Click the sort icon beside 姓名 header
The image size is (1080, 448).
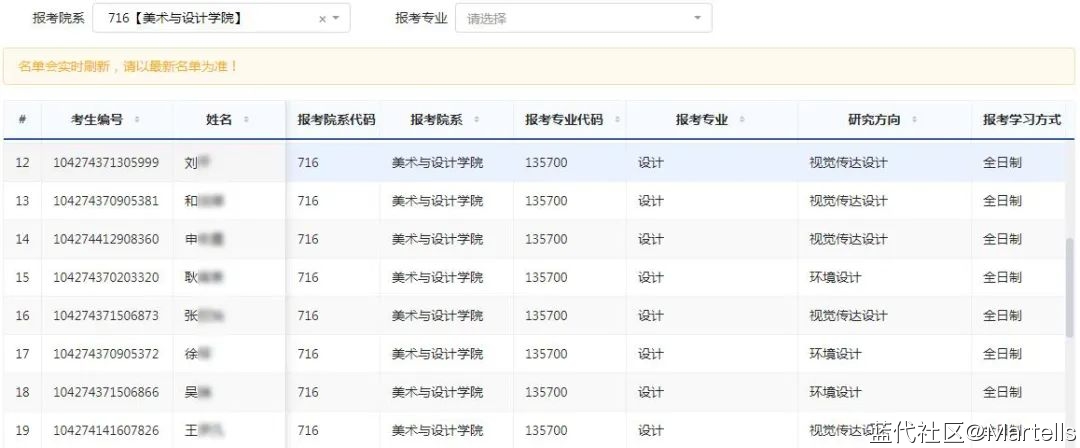click(x=246, y=120)
